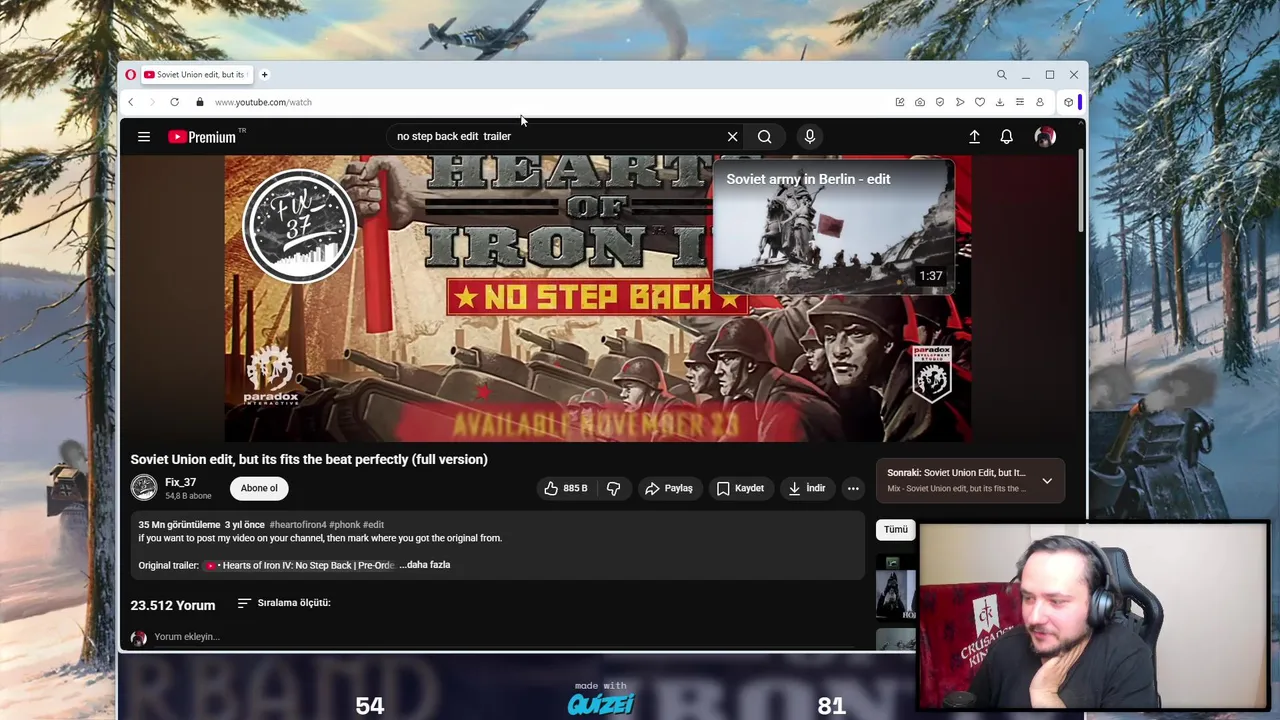1280x720 pixels.
Task: Click the page scrollbar on YouTube
Action: (x=1081, y=190)
